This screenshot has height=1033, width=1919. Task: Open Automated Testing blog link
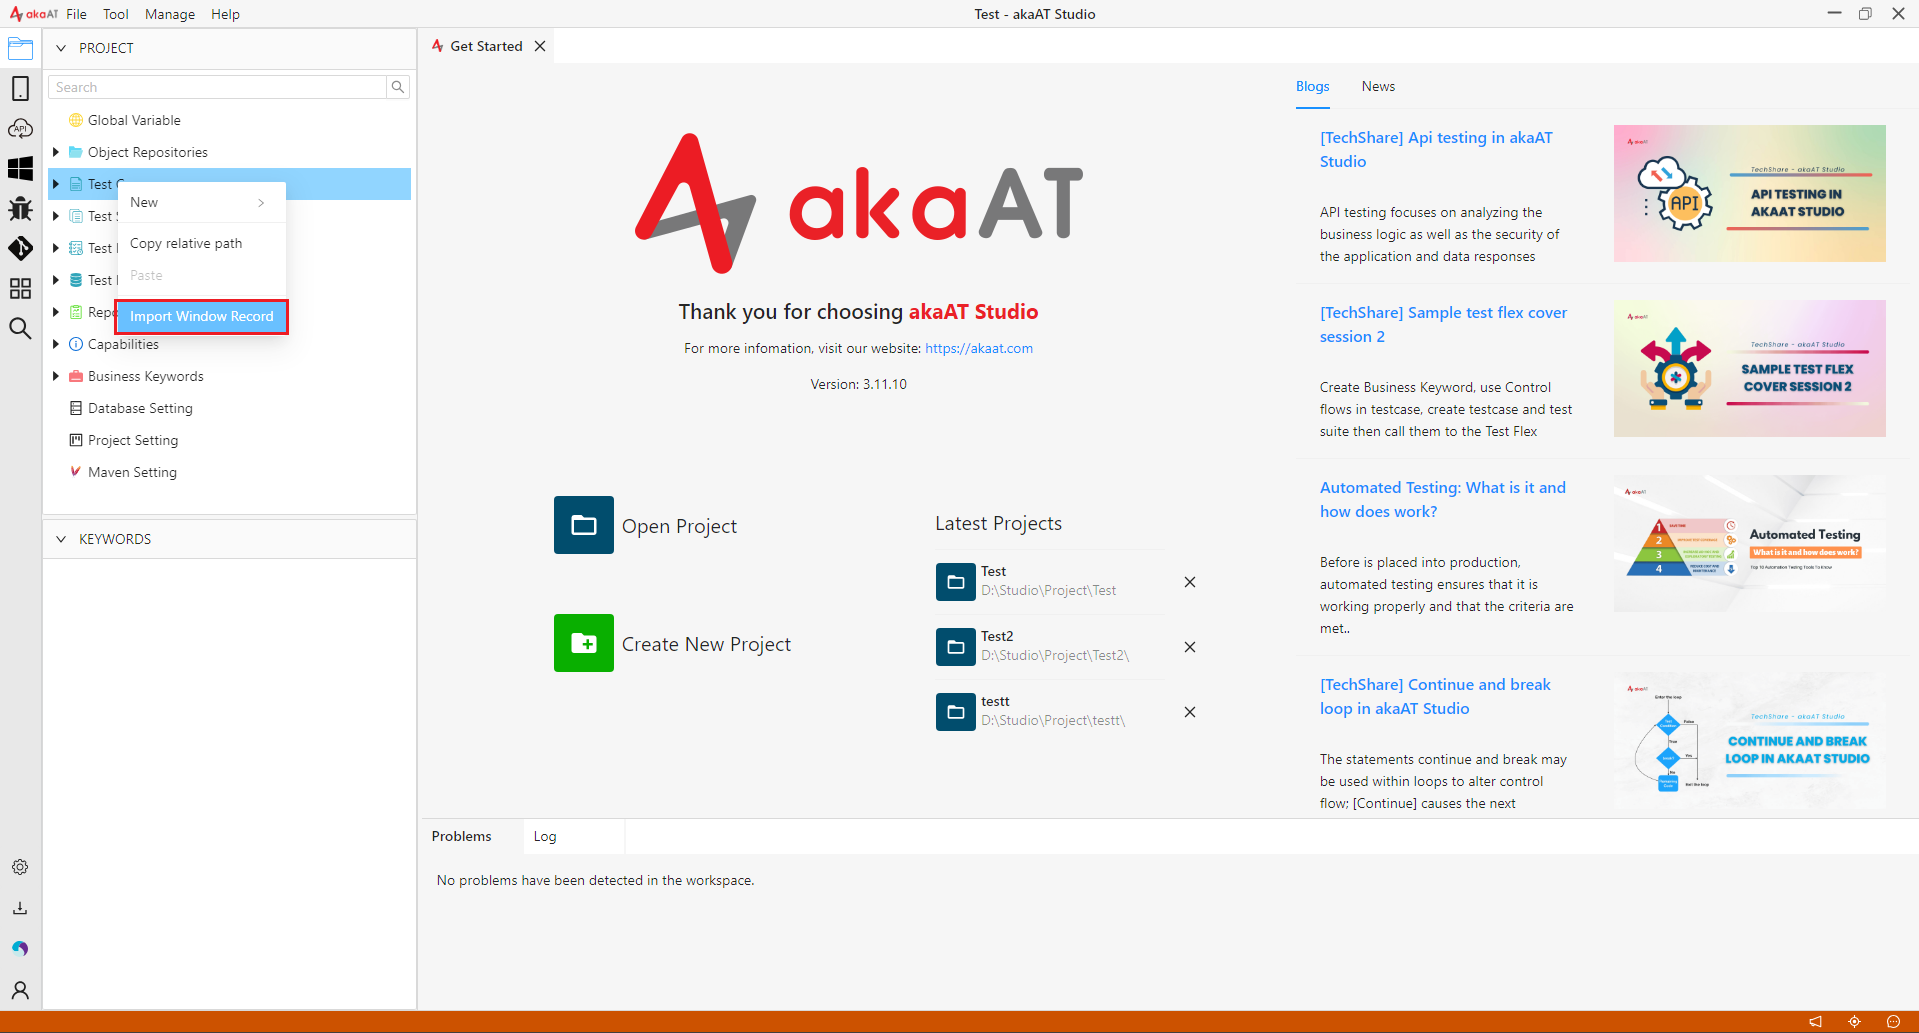(1442, 500)
